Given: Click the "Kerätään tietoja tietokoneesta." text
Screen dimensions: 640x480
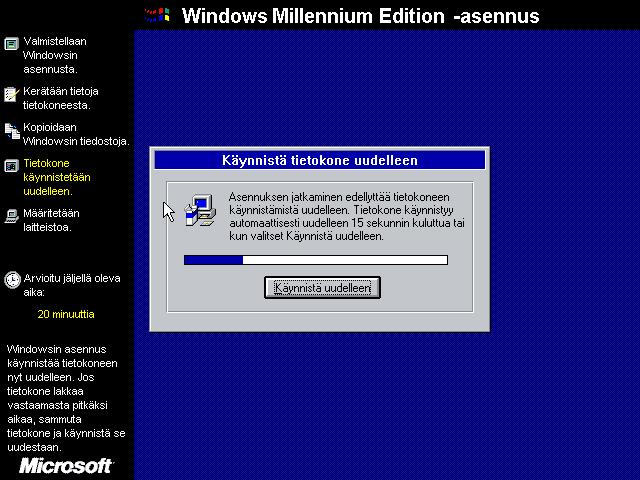Looking at the screenshot, I should pyautogui.click(x=61, y=98).
